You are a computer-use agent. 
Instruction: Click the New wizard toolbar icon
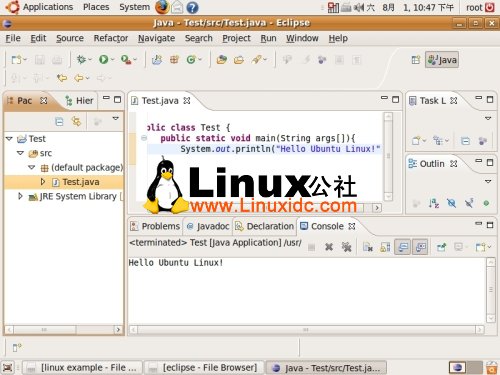16,60
